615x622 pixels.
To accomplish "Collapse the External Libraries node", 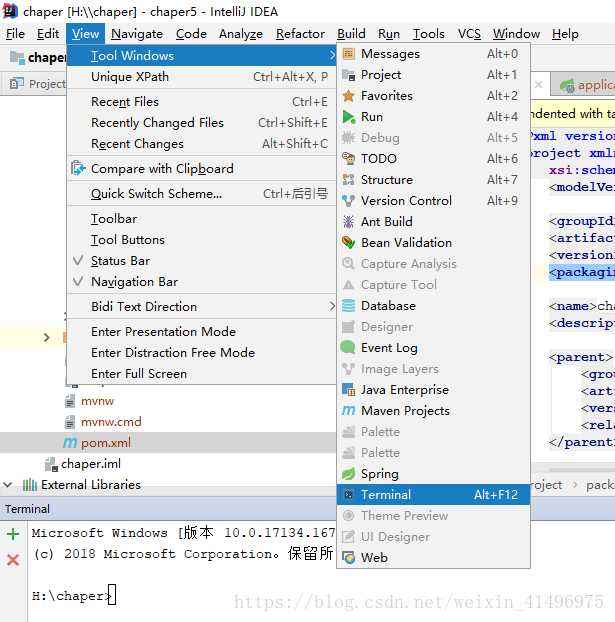I will (8, 485).
